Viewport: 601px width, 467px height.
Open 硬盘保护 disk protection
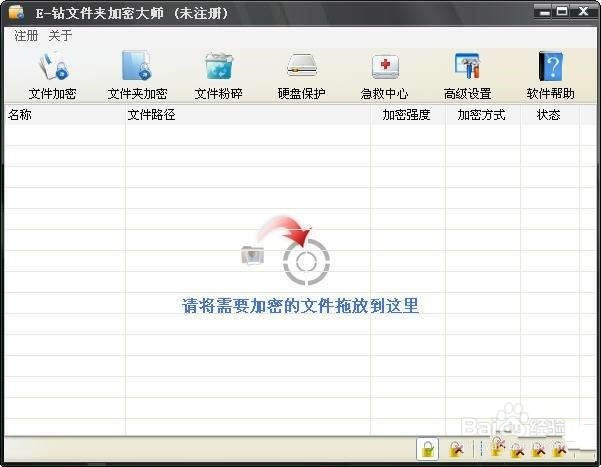pyautogui.click(x=302, y=76)
